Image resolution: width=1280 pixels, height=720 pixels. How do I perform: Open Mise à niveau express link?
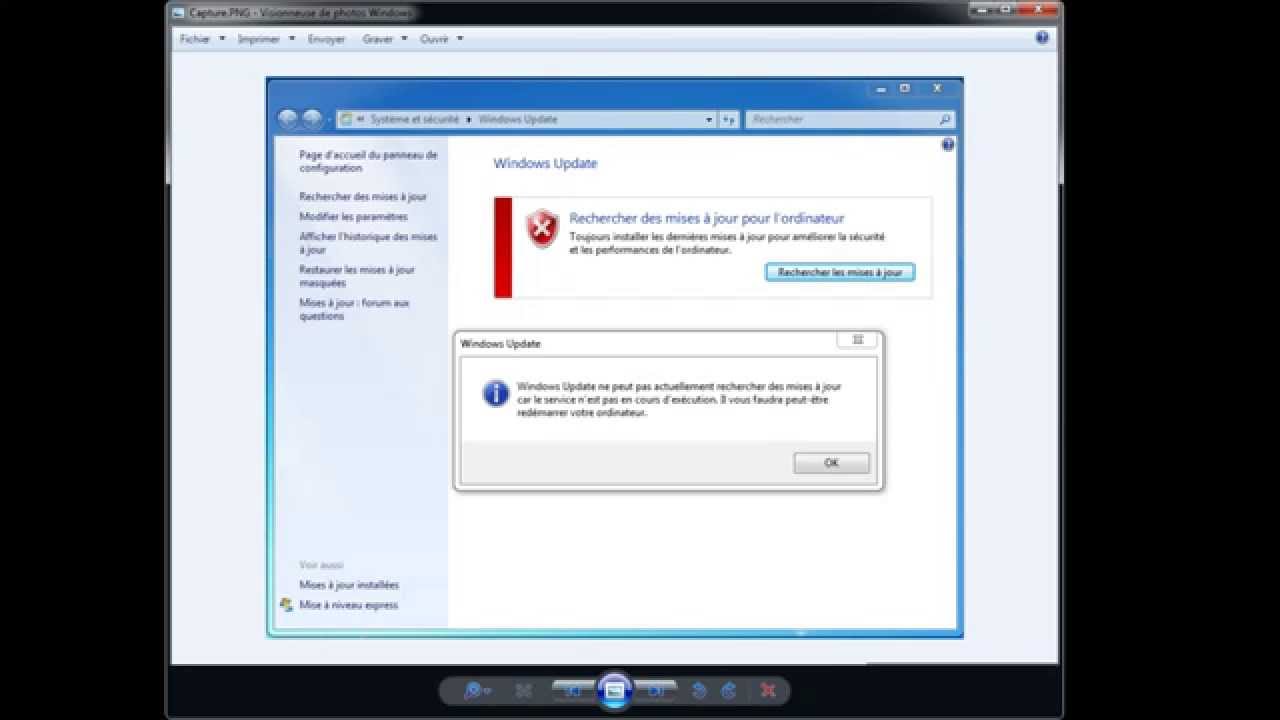348,605
